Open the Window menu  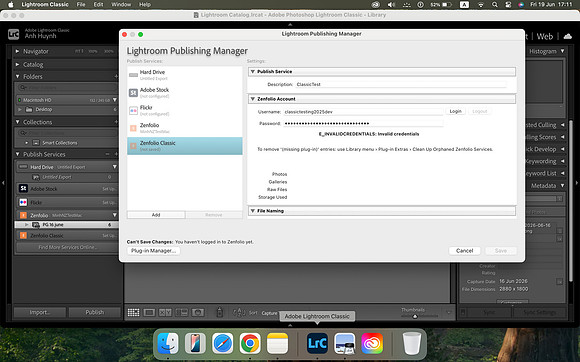(x=121, y=4)
